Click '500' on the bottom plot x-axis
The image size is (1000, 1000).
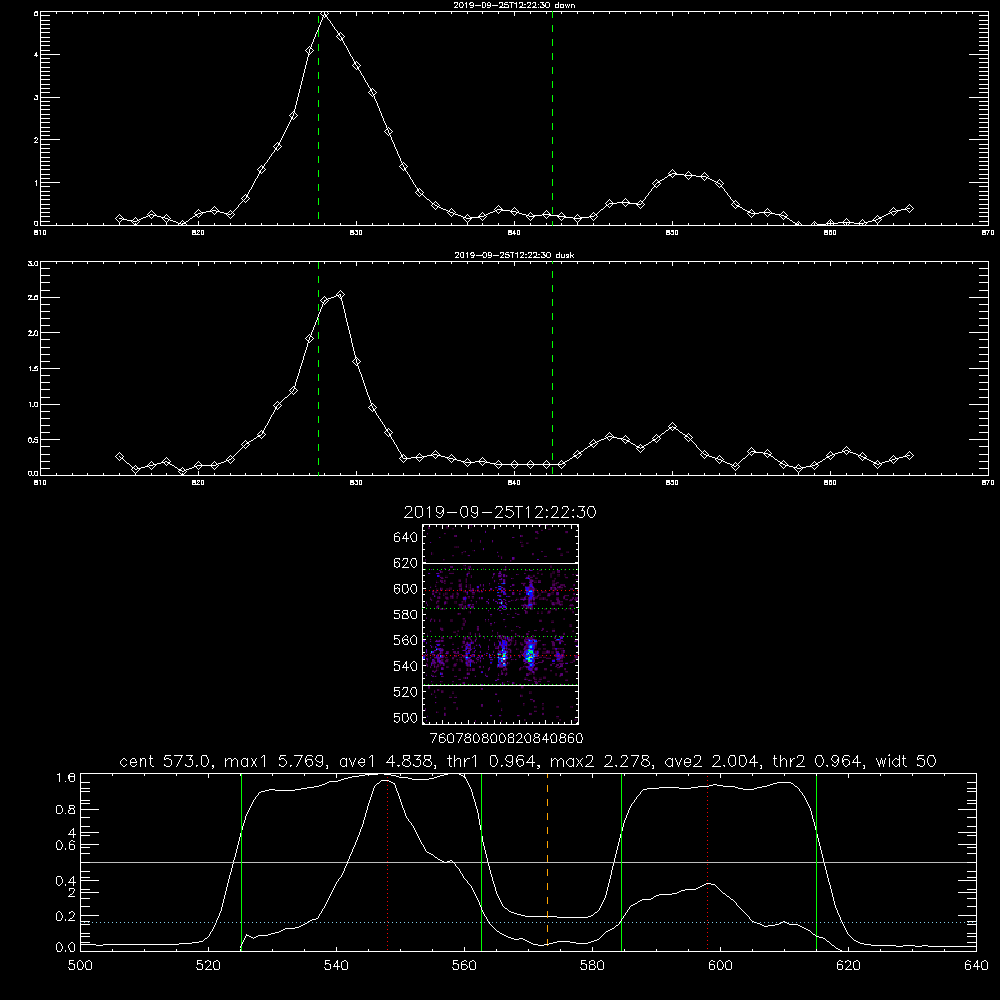pos(80,965)
